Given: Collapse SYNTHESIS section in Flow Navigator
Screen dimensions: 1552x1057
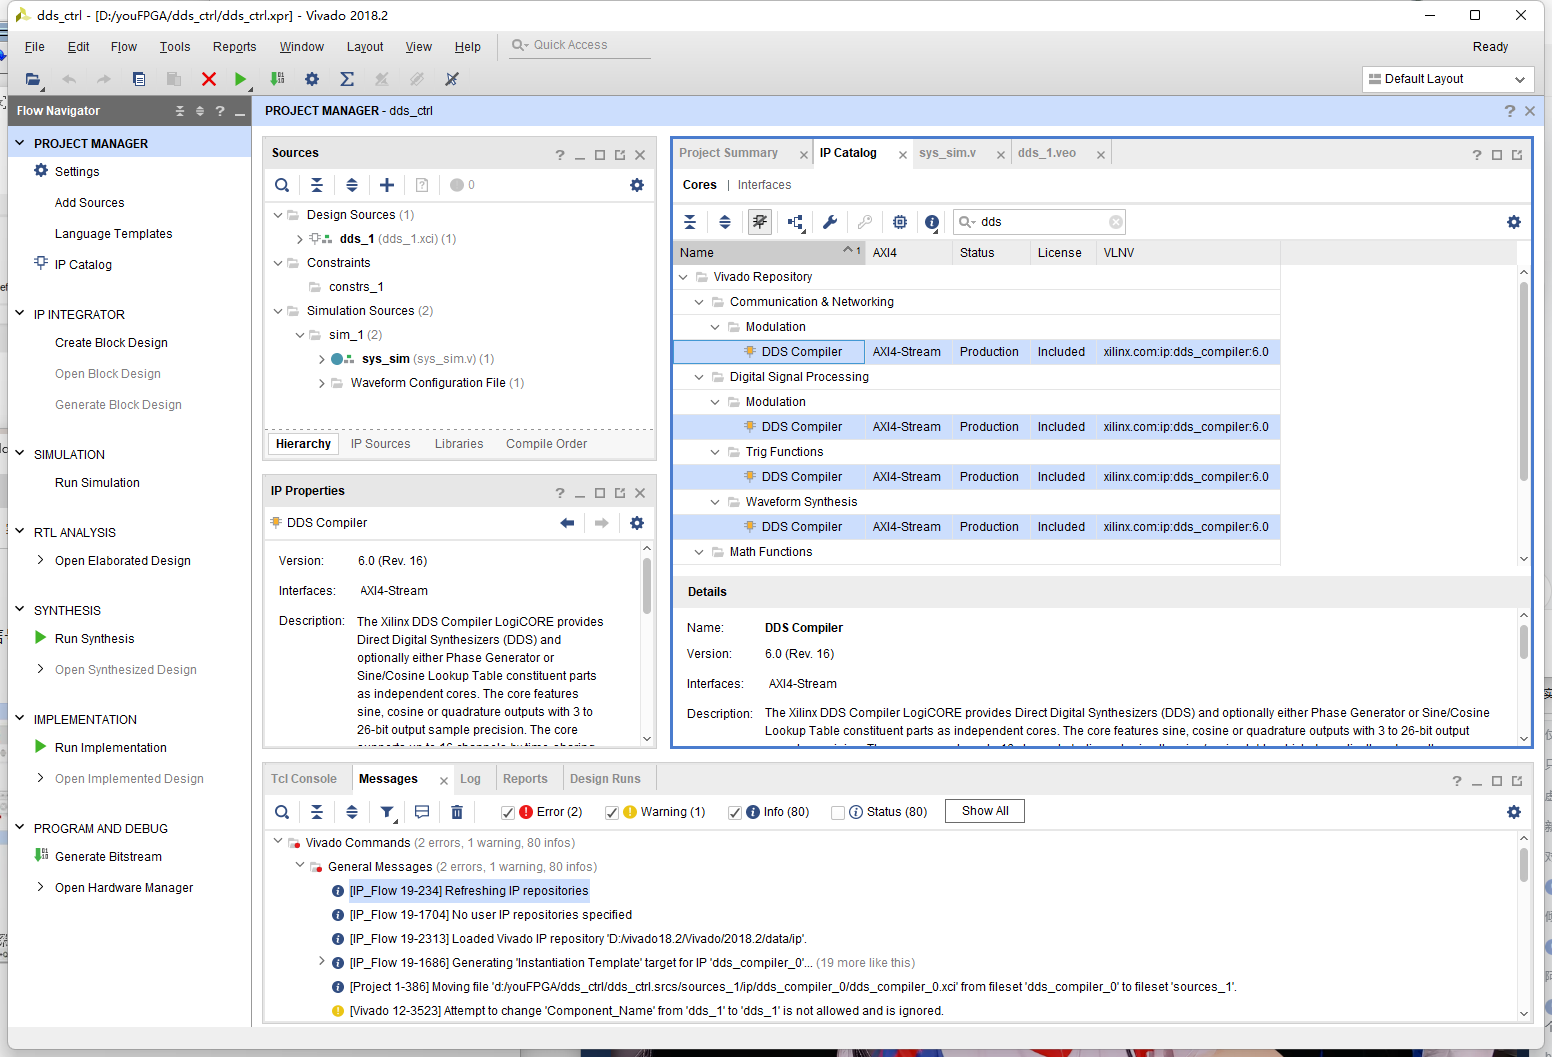Looking at the screenshot, I should (19, 609).
